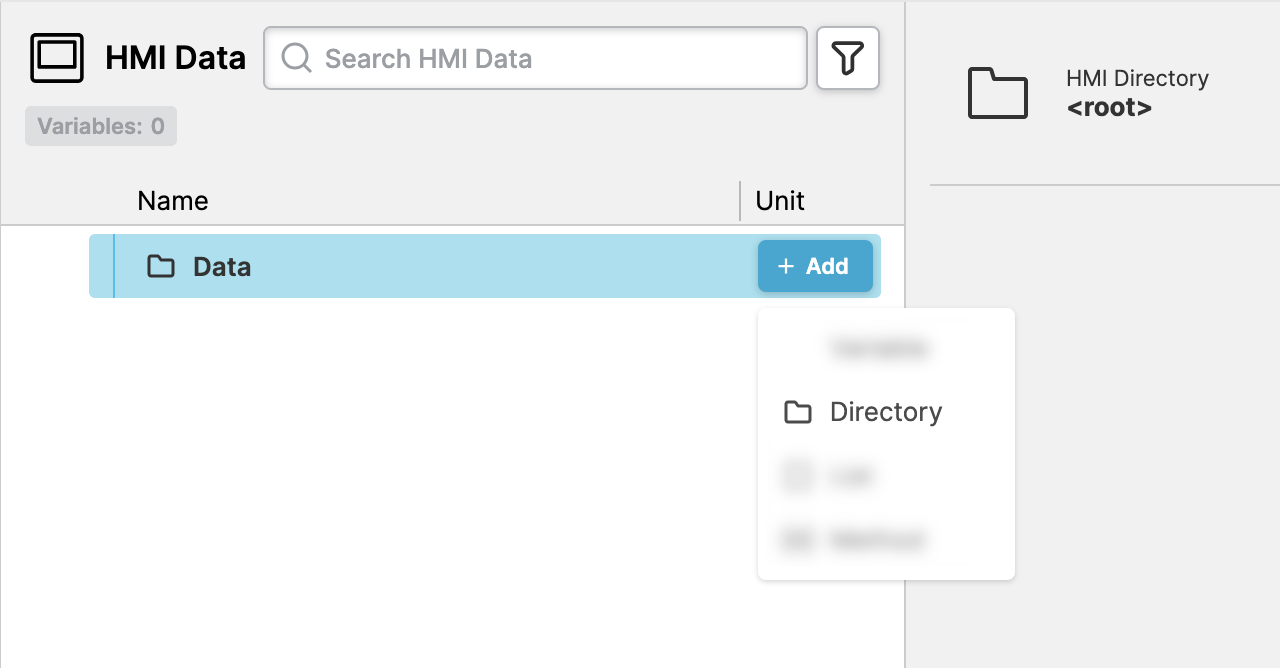
Task: Select the blurred bottom item in Add menu
Action: pos(876,540)
